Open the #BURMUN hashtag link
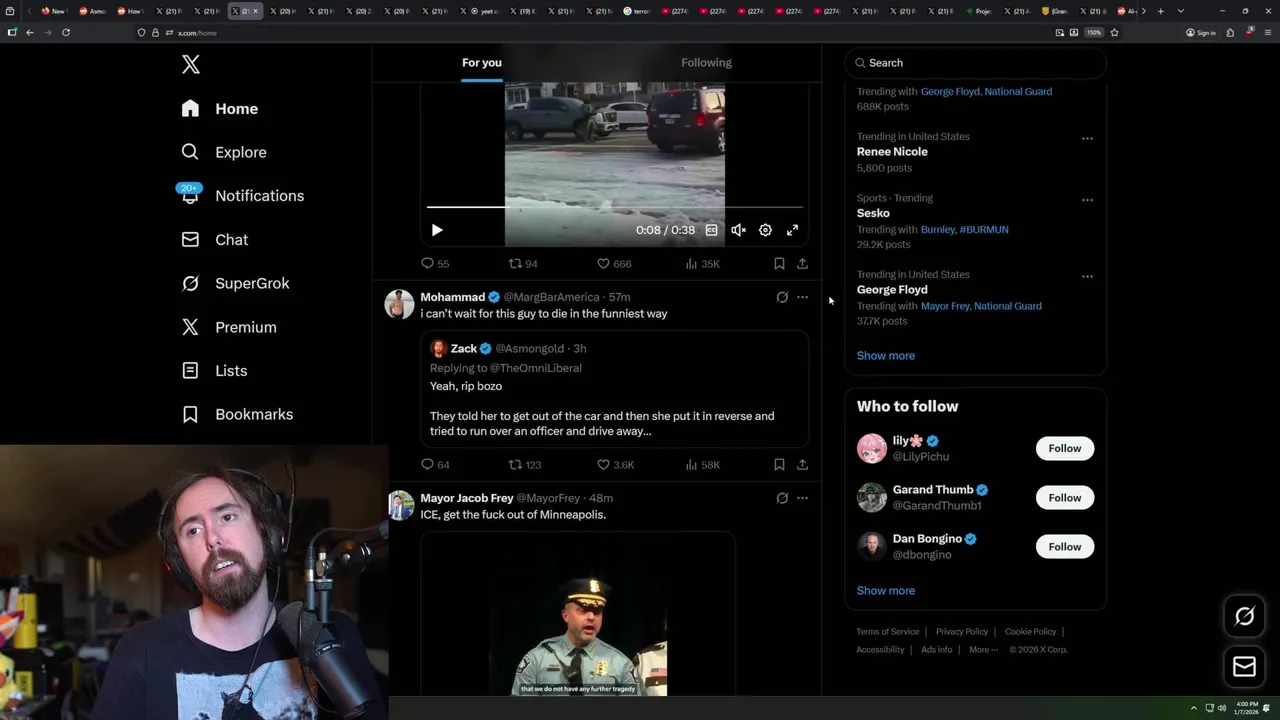Viewport: 1280px width, 720px height. point(984,230)
